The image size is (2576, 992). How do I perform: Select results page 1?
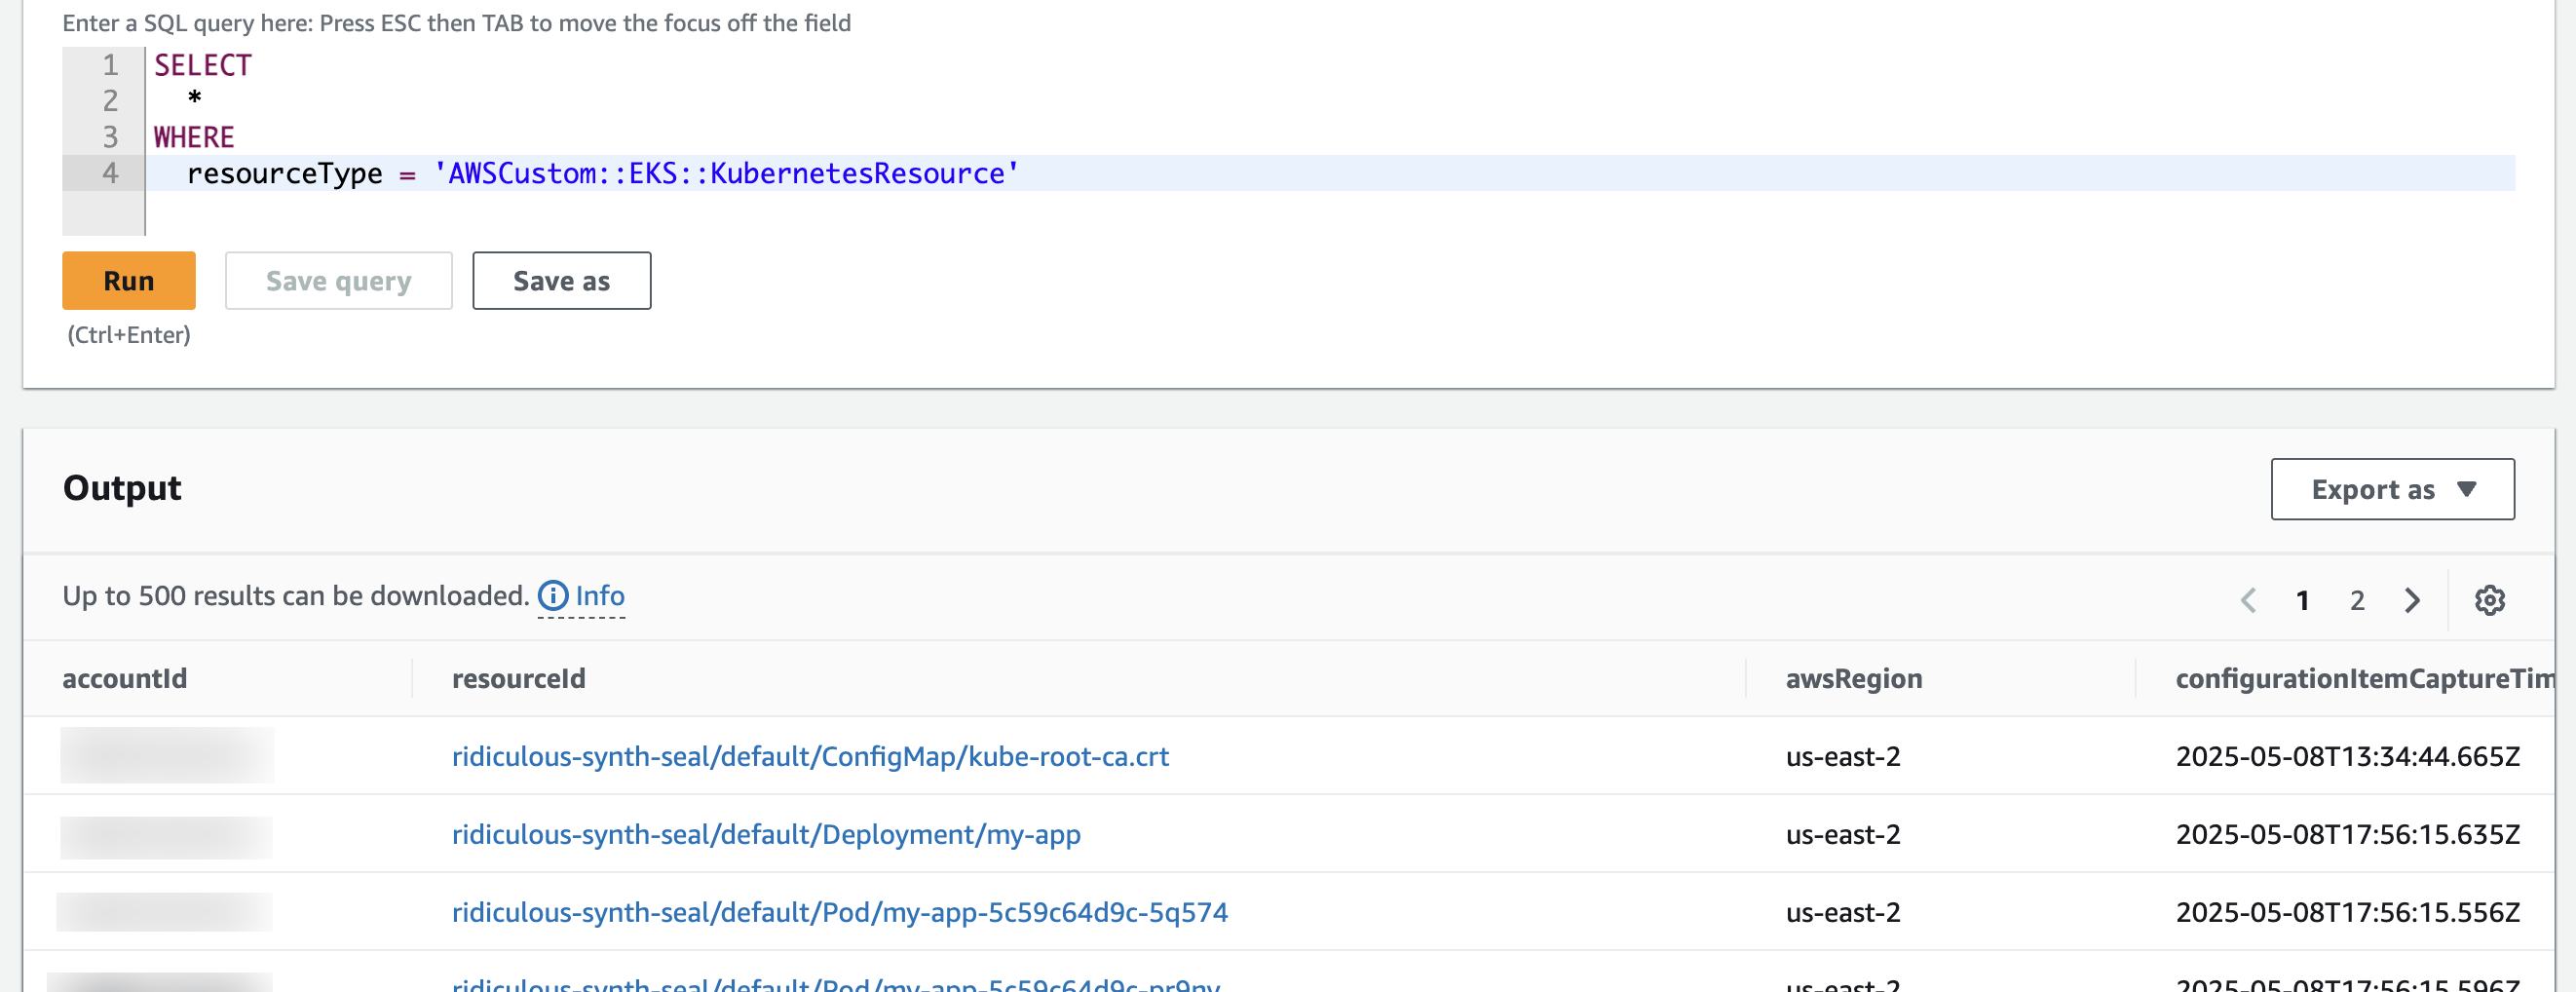[2302, 600]
